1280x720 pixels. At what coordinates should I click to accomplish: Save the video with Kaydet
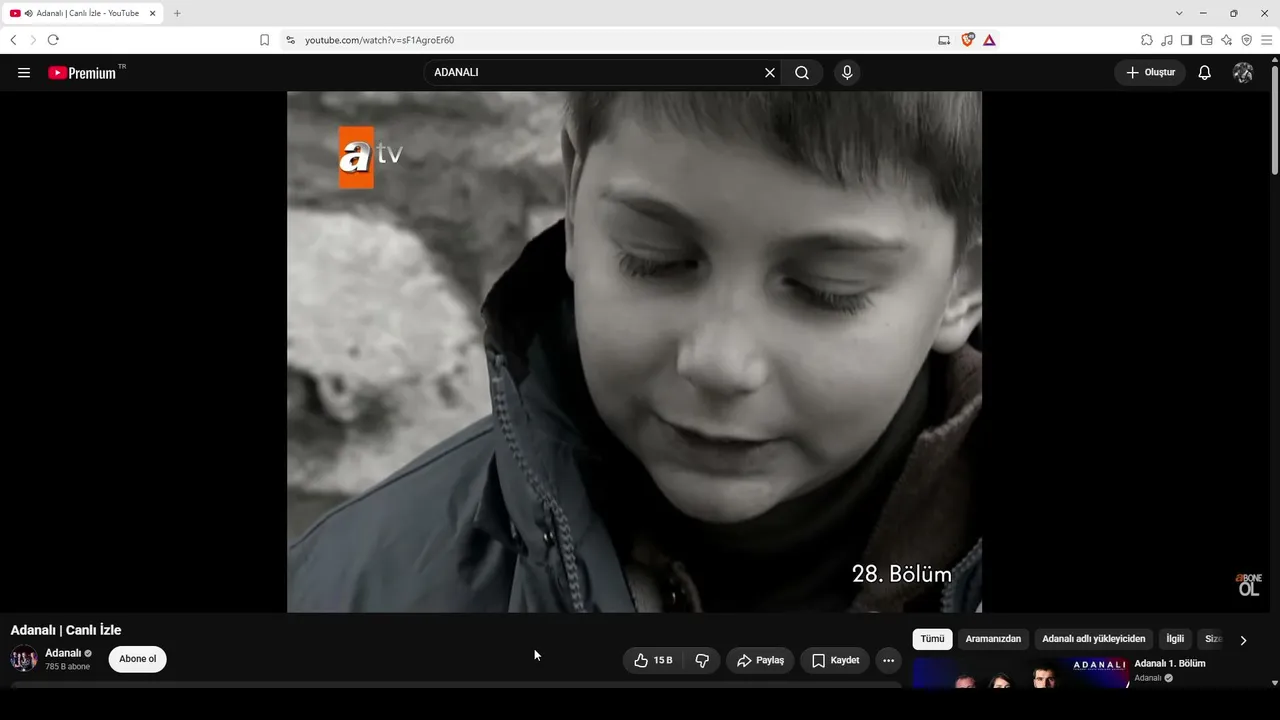pos(835,660)
